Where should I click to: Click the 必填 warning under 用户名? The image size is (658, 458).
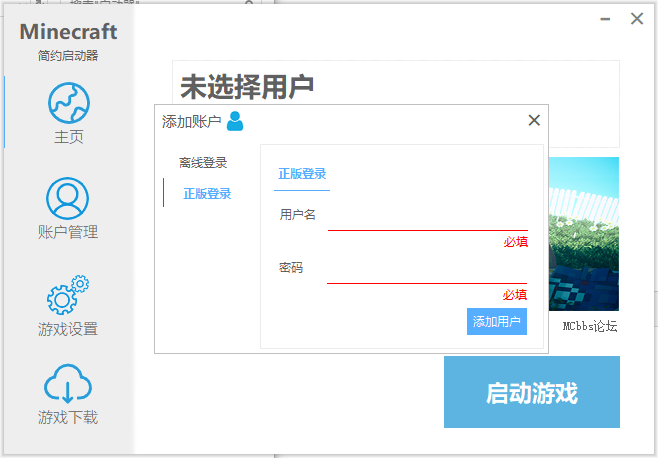coord(516,242)
